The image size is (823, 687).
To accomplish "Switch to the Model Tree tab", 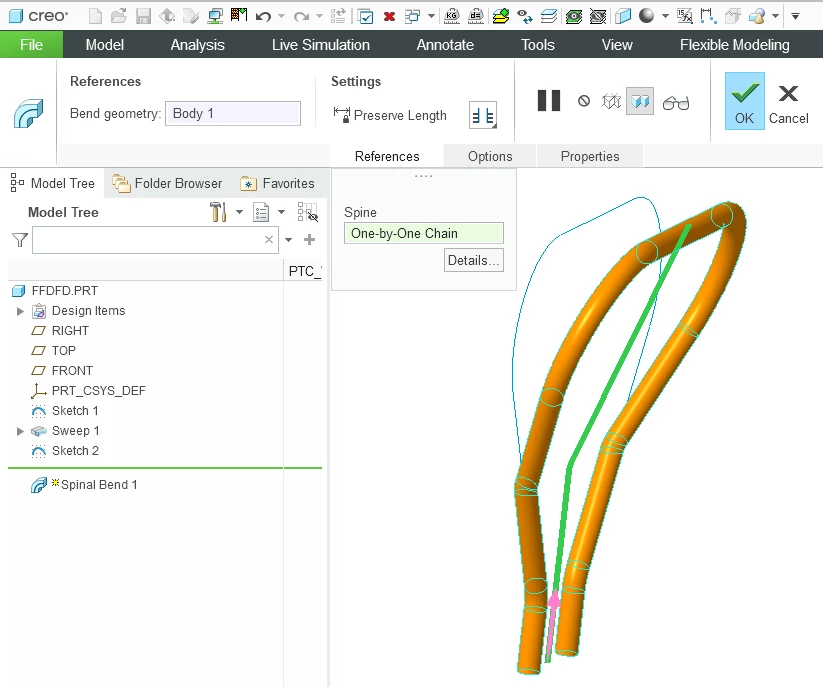I will [52, 183].
